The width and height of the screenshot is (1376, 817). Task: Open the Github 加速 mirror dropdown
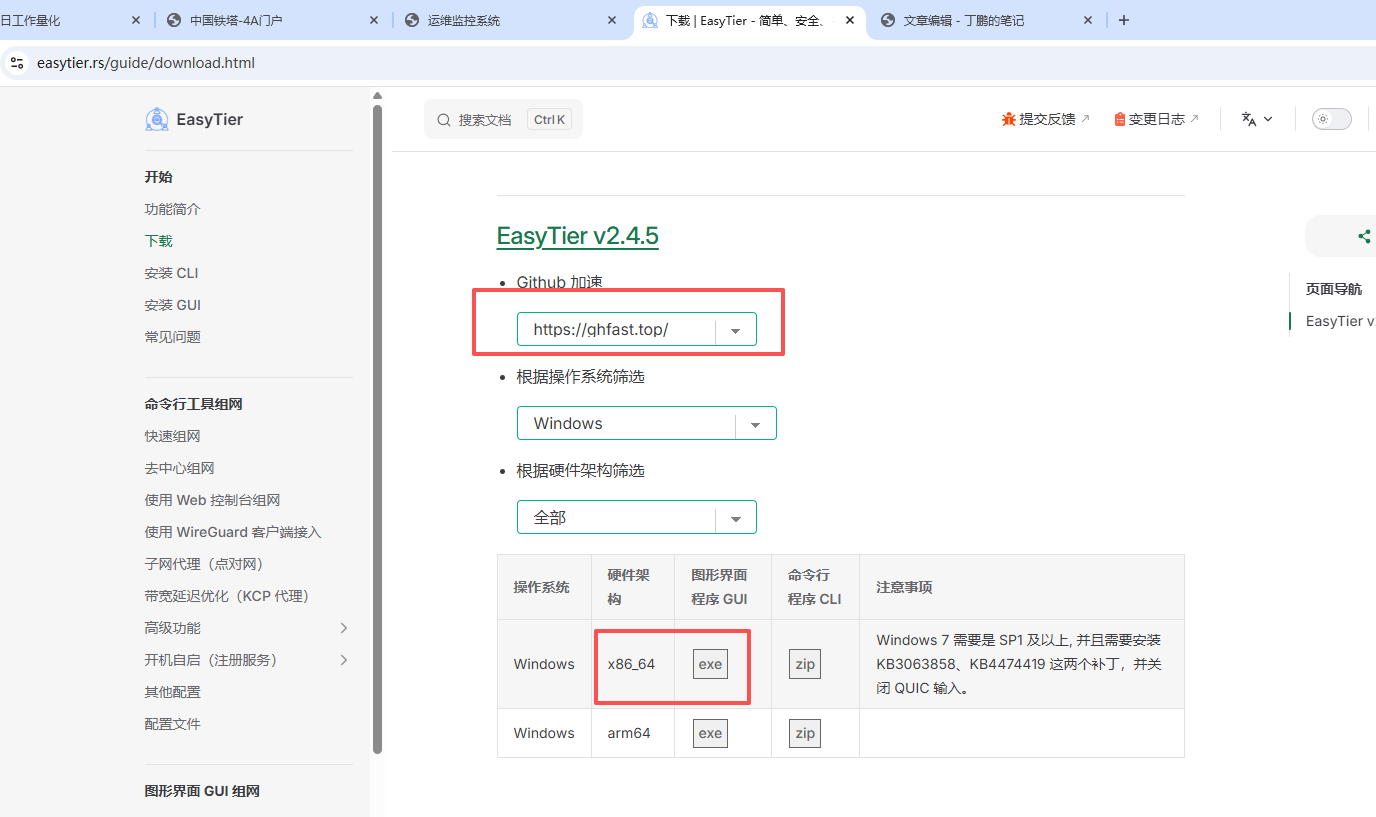[x=736, y=330]
